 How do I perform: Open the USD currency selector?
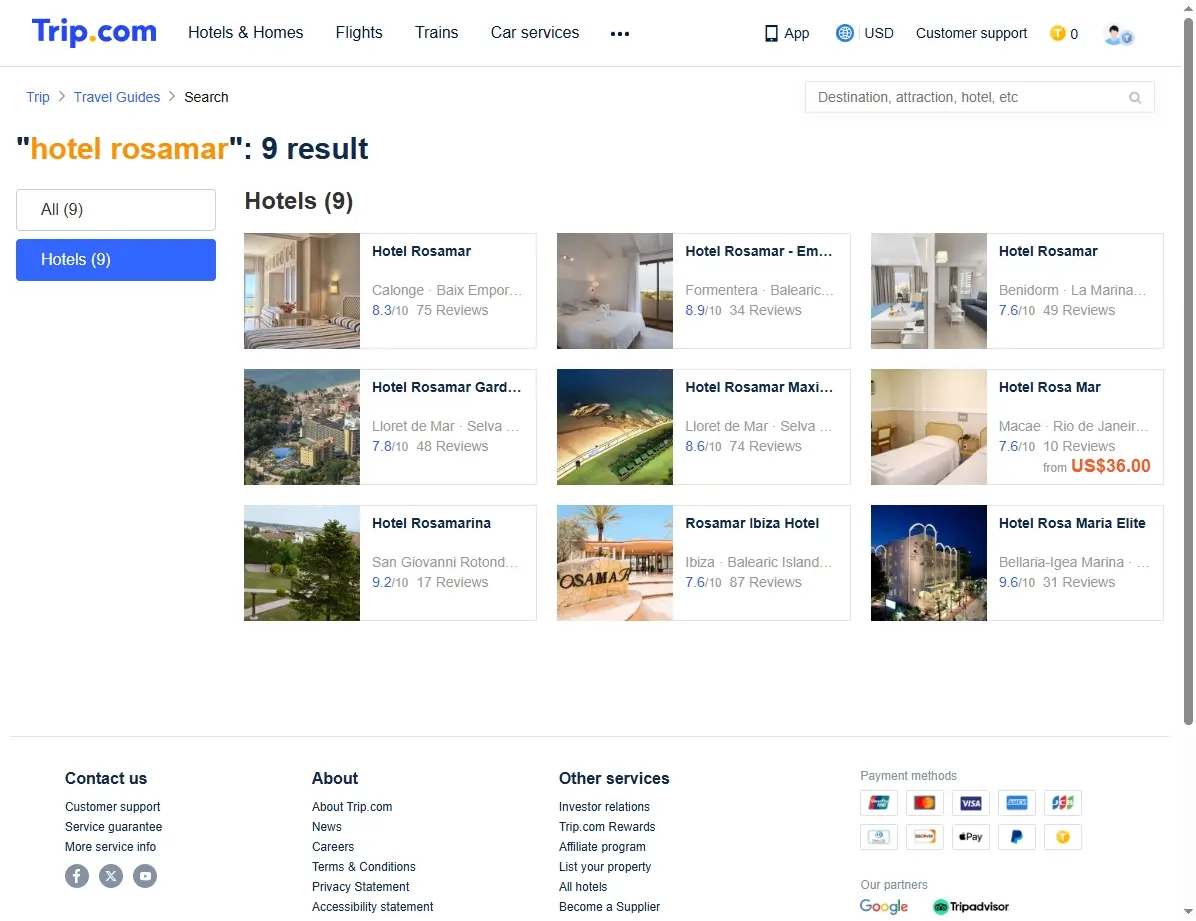click(879, 34)
